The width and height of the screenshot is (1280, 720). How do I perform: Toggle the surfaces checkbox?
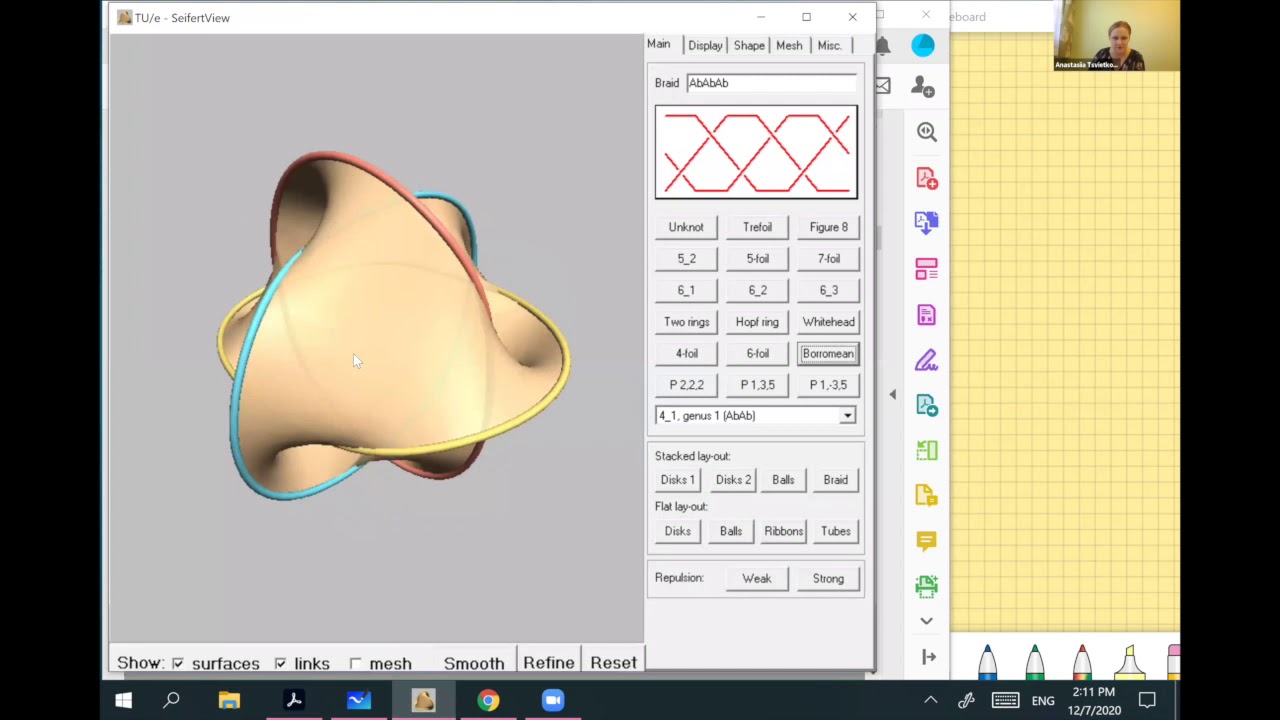[x=178, y=663]
